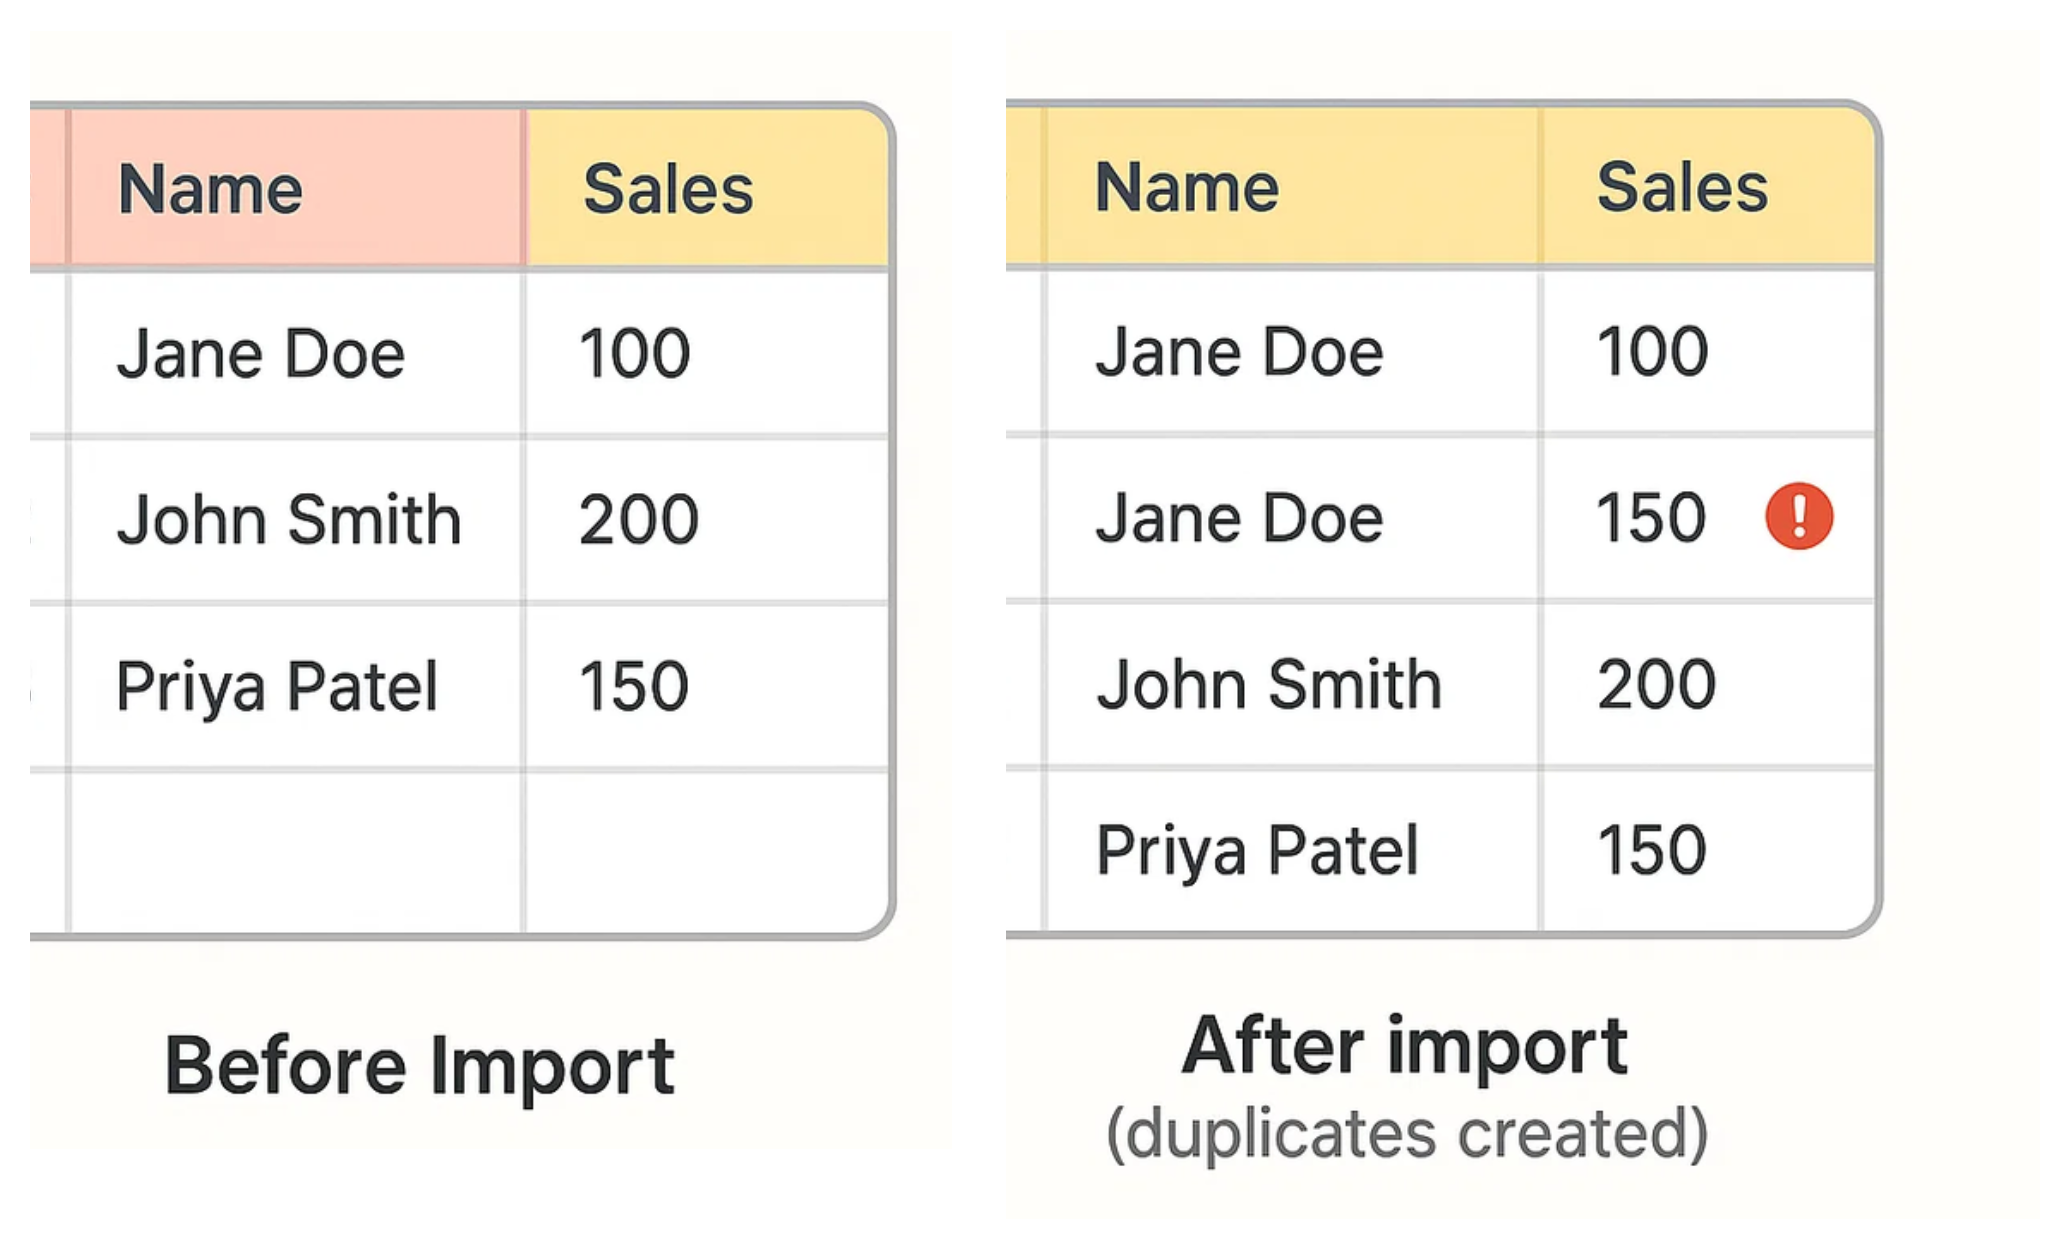This screenshot has width=2070, height=1249.
Task: Select the 100 sales cell in Before table
Action: [634, 354]
